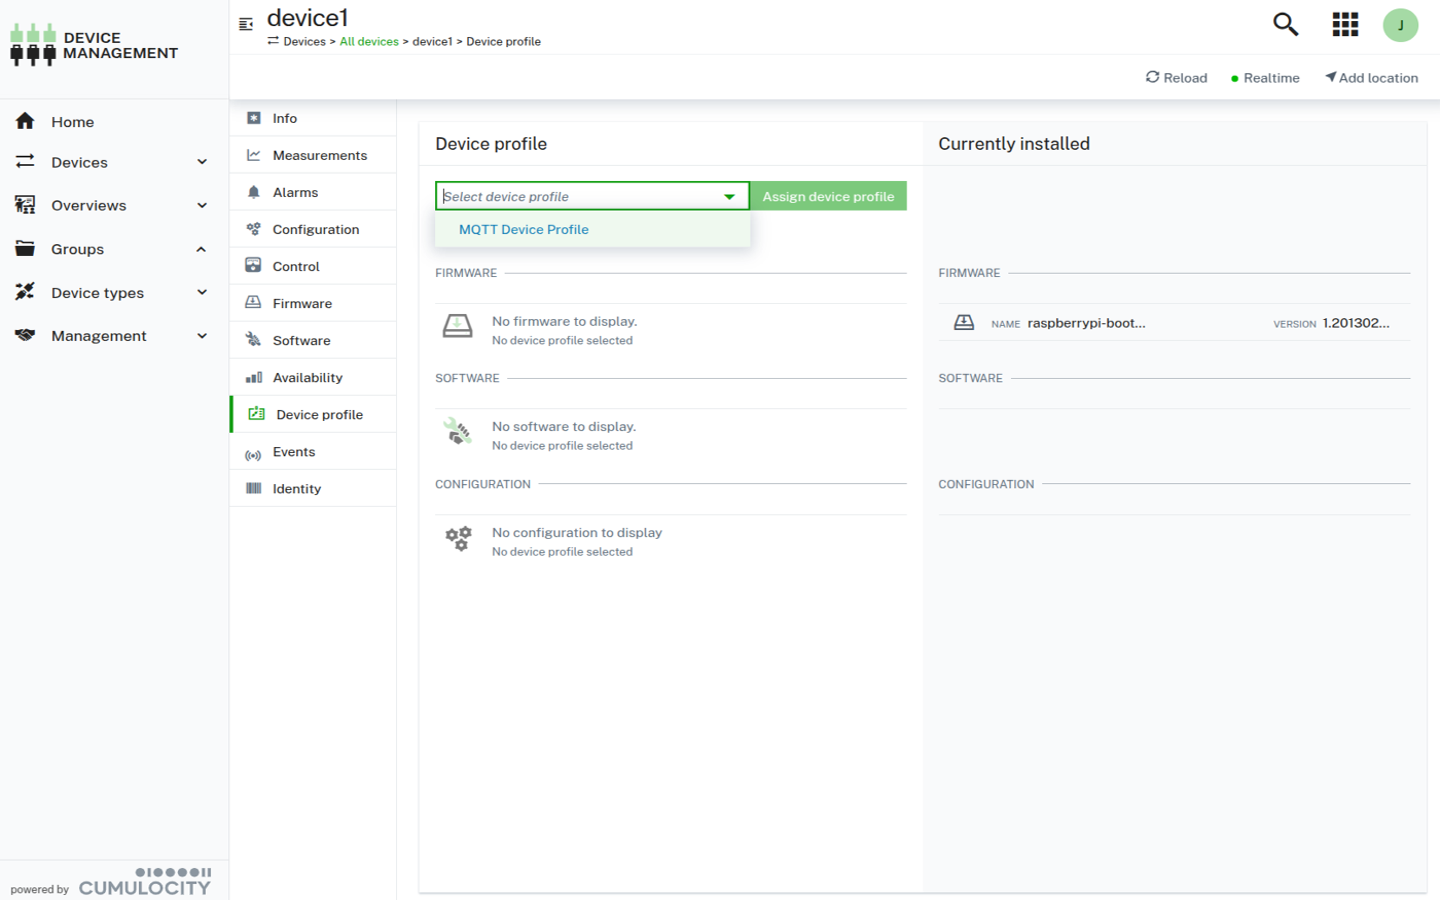Collapse the navigator with the header toggle icon

click(246, 24)
